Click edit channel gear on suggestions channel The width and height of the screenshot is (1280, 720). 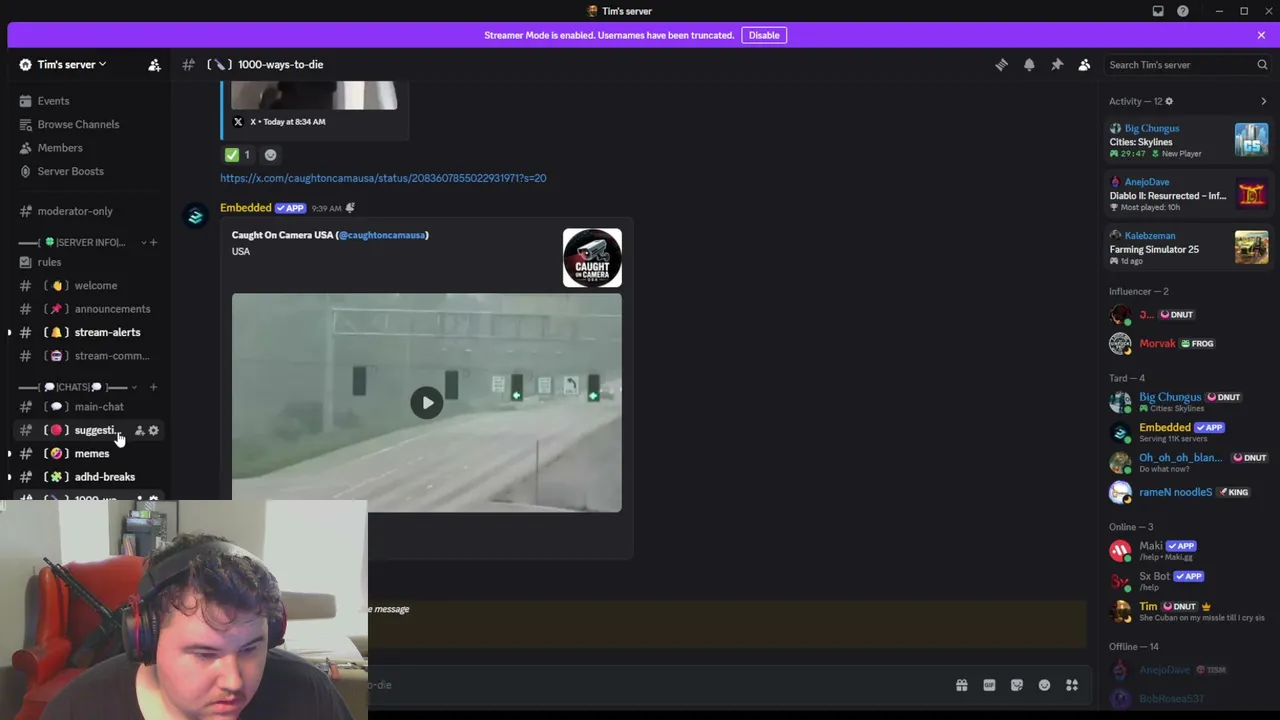(153, 430)
